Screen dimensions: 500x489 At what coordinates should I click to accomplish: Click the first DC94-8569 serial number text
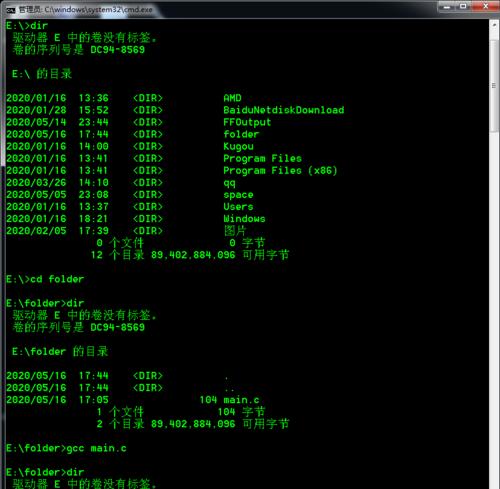point(118,50)
